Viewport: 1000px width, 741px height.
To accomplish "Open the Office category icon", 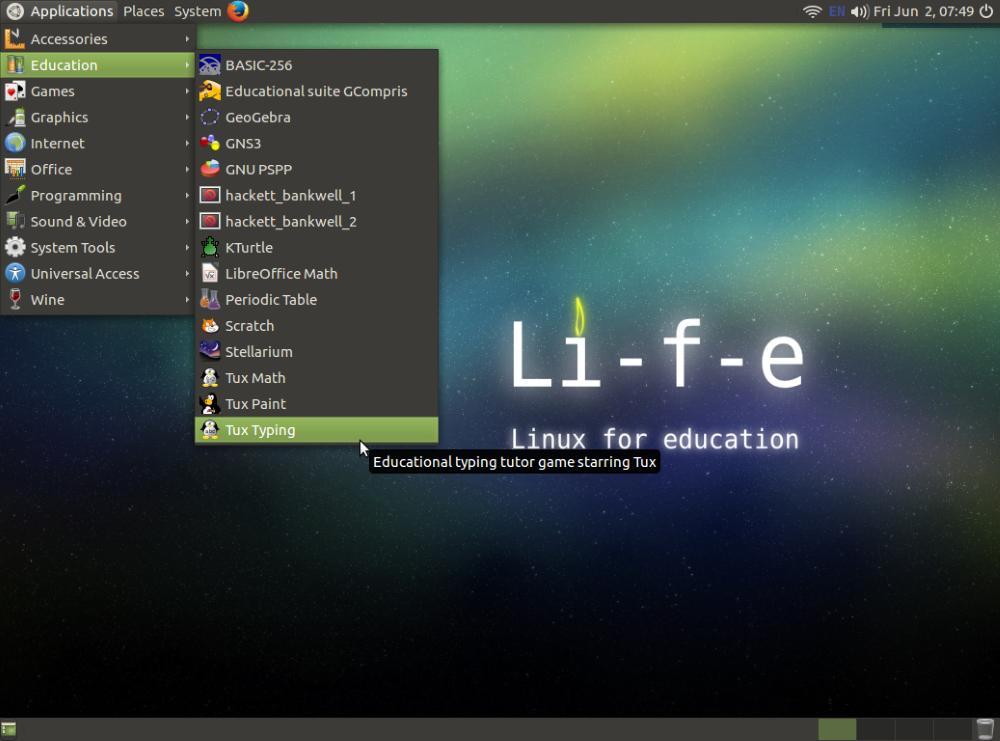I will pos(15,170).
